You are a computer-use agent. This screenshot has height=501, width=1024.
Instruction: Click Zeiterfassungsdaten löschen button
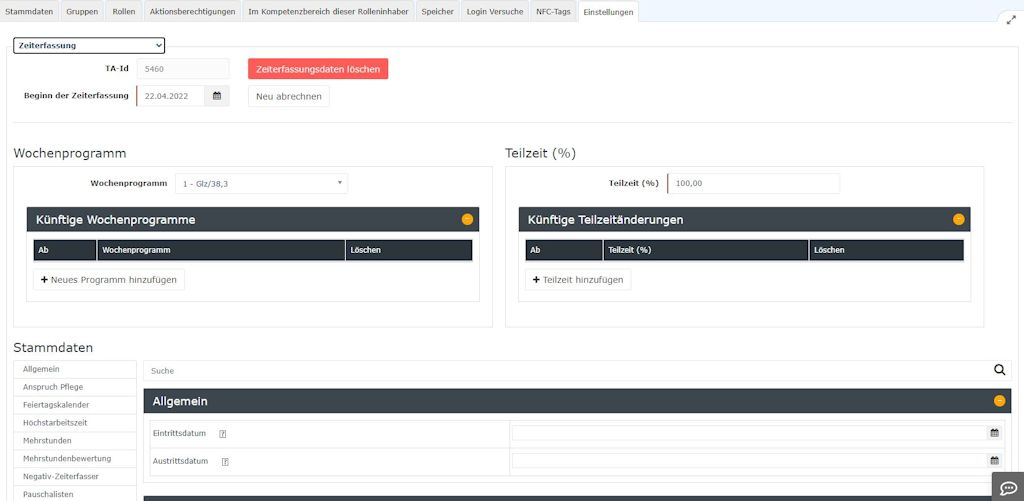tap(318, 69)
